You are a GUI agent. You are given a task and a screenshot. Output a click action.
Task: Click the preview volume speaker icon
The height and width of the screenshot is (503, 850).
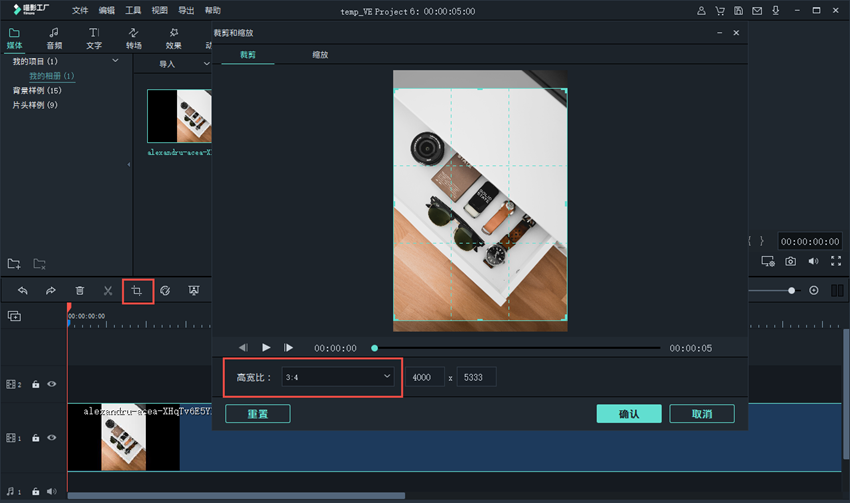coord(813,261)
